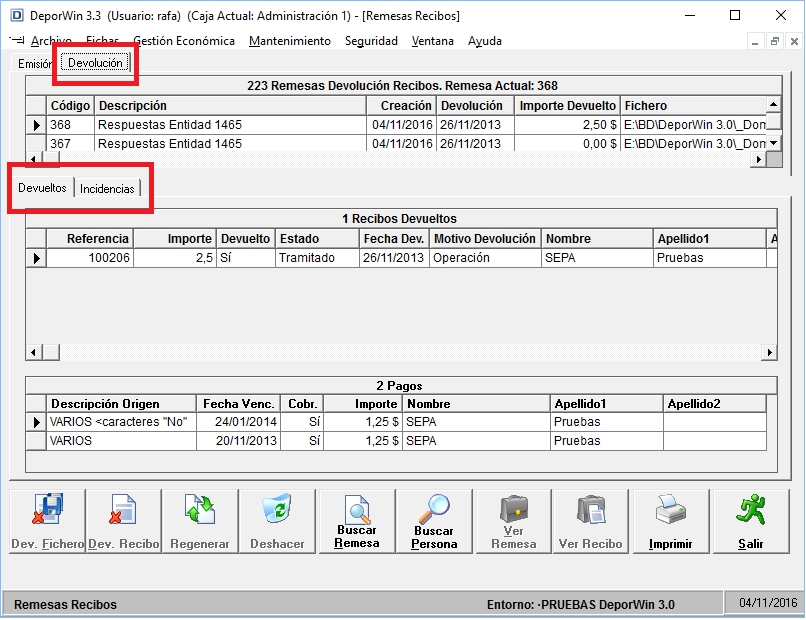Screen dimensions: 806x620
Task: Click the Estado column header
Action: pyautogui.click(x=317, y=239)
